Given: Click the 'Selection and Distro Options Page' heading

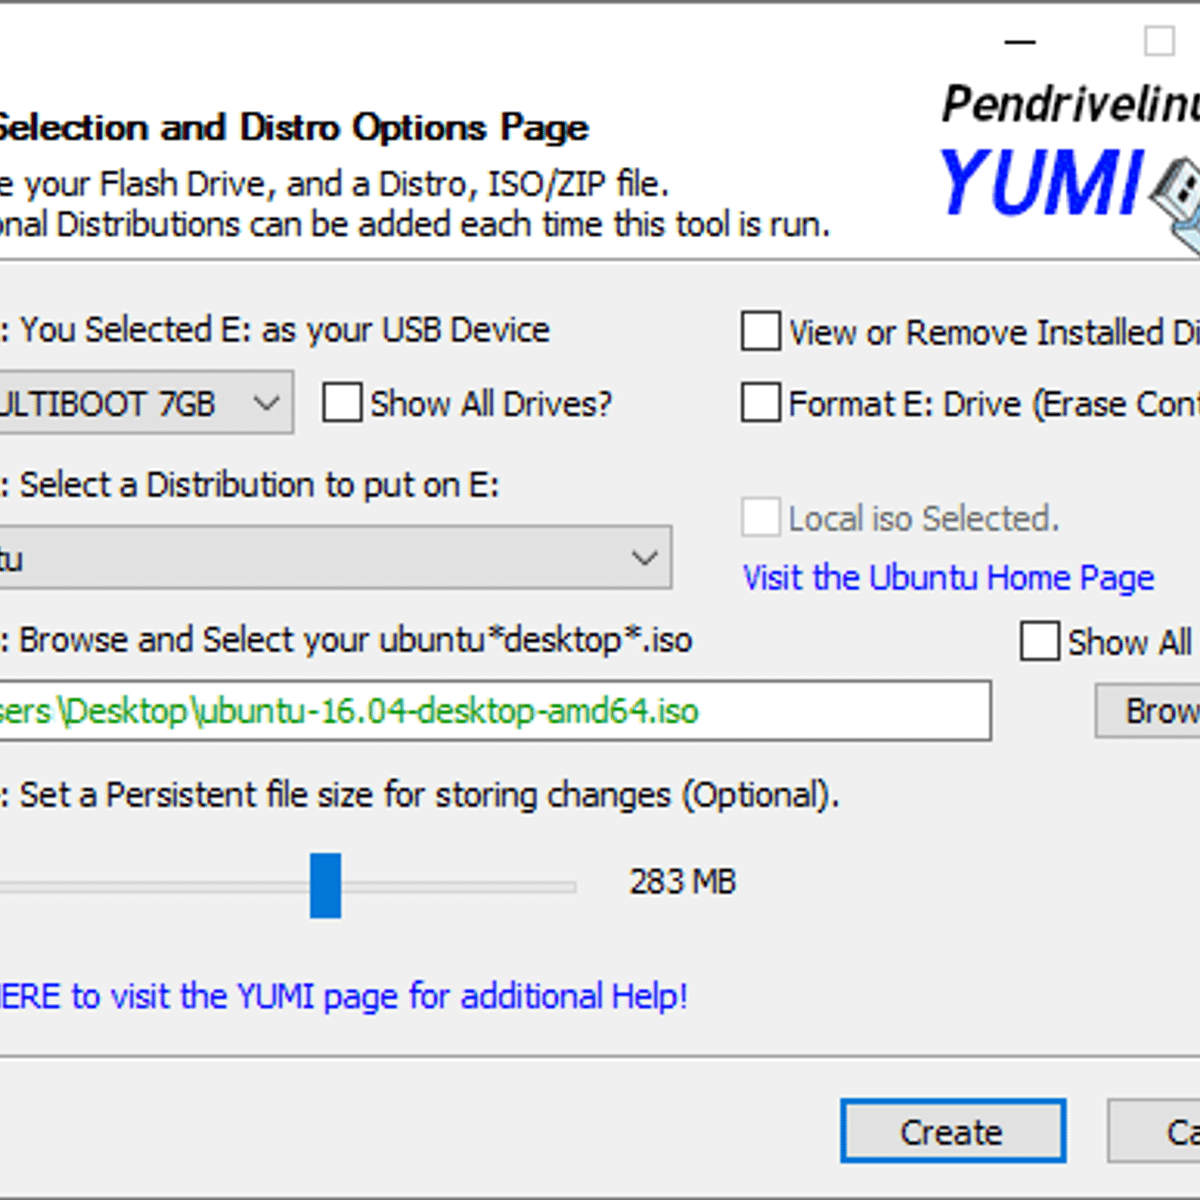Looking at the screenshot, I should 293,128.
